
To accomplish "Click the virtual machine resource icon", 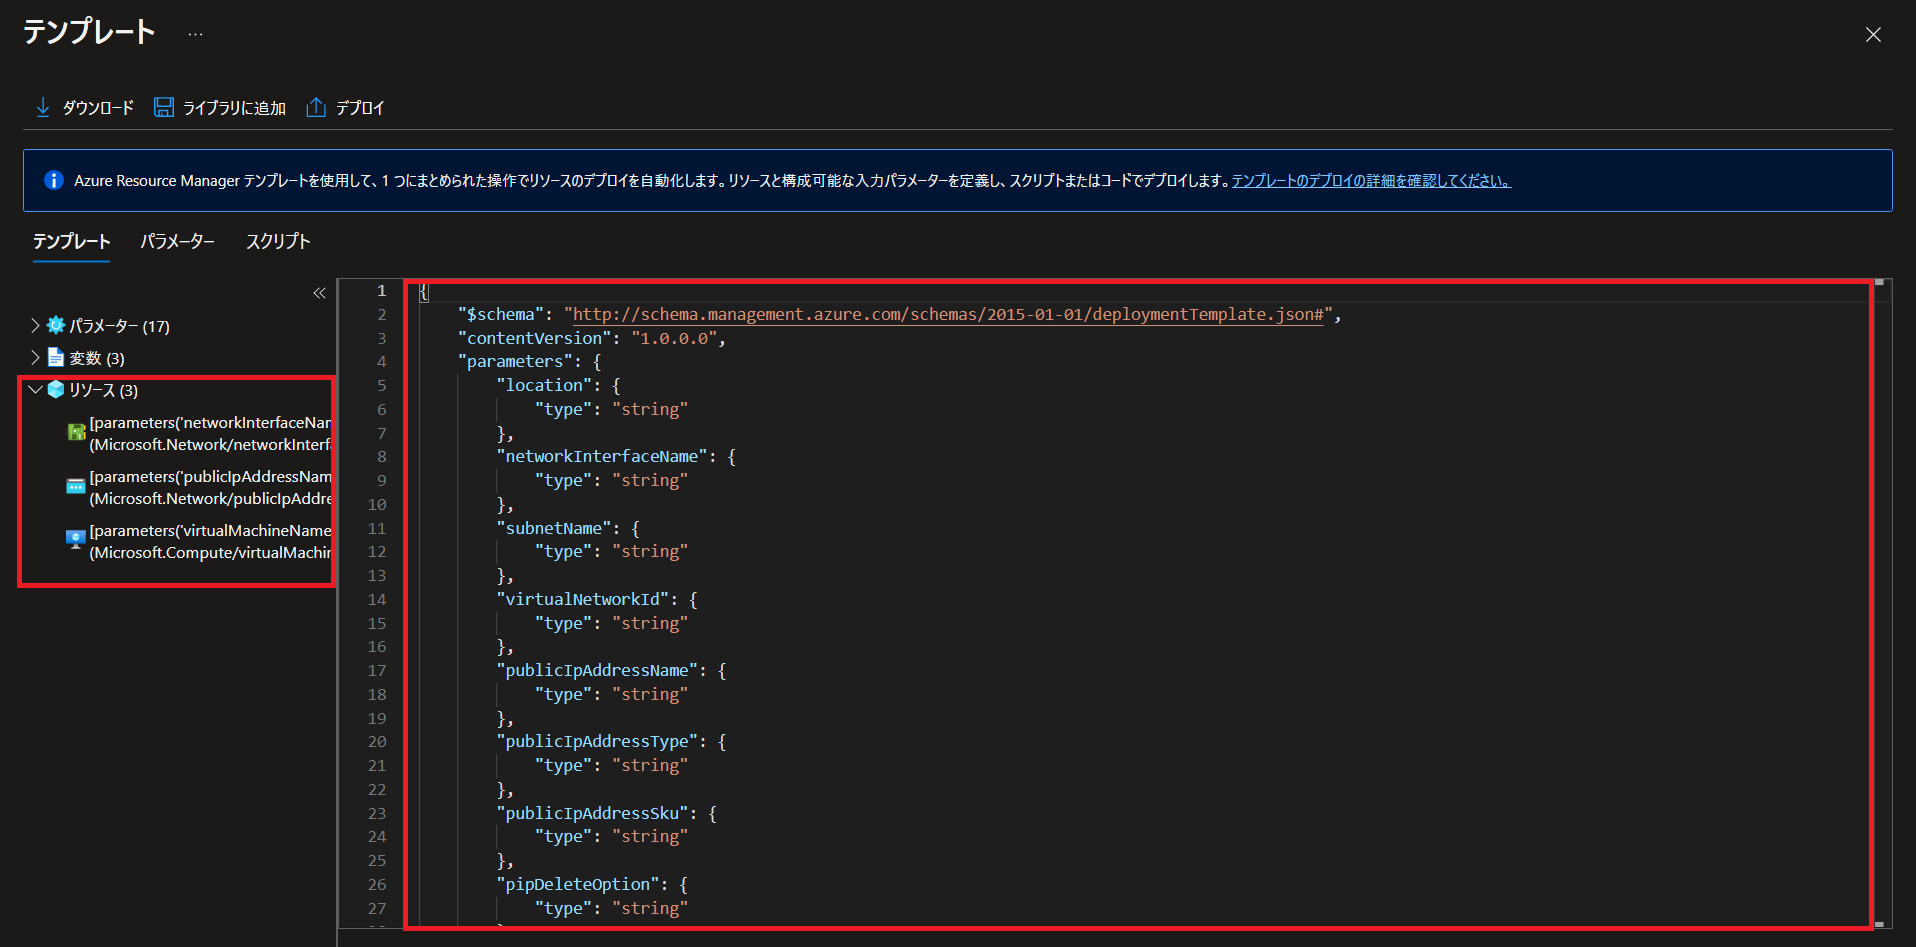I will pos(76,540).
